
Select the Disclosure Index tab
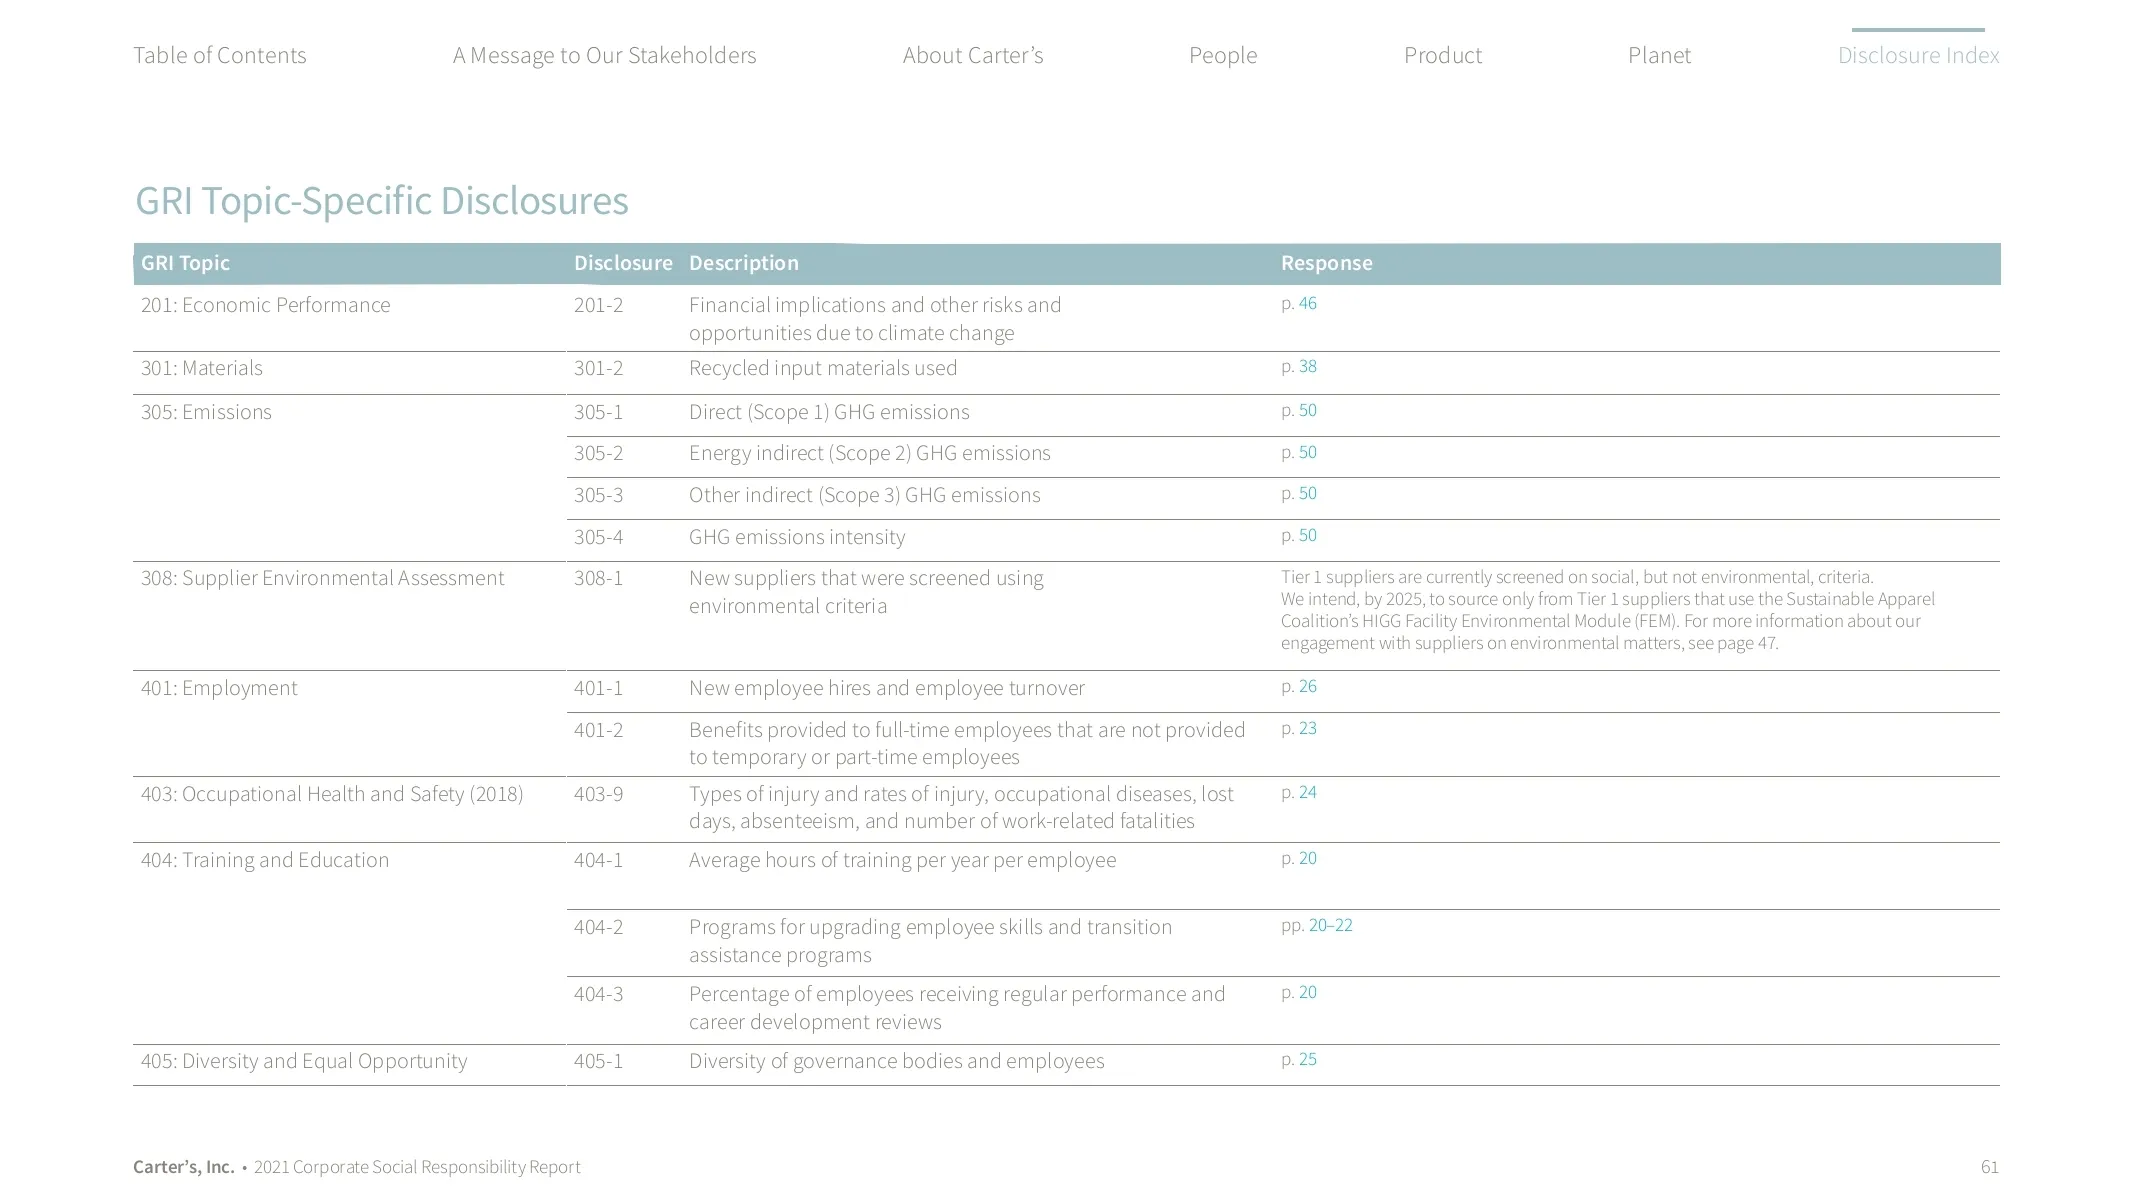pyautogui.click(x=1917, y=55)
